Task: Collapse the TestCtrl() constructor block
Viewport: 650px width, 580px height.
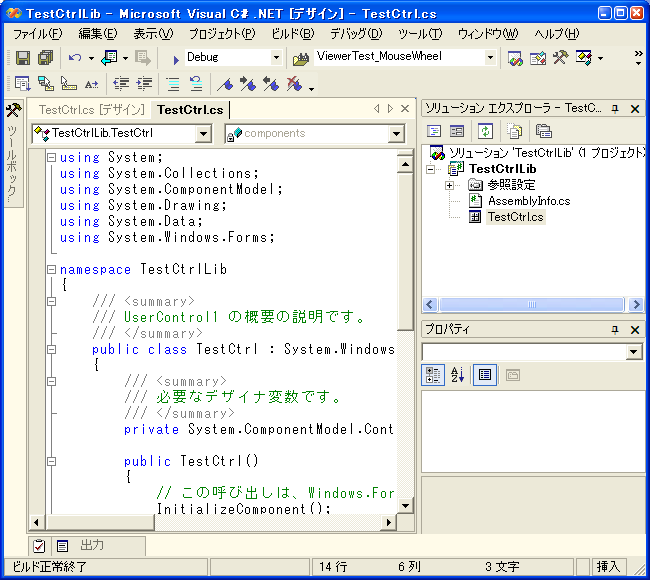Action: pyautogui.click(x=51, y=461)
